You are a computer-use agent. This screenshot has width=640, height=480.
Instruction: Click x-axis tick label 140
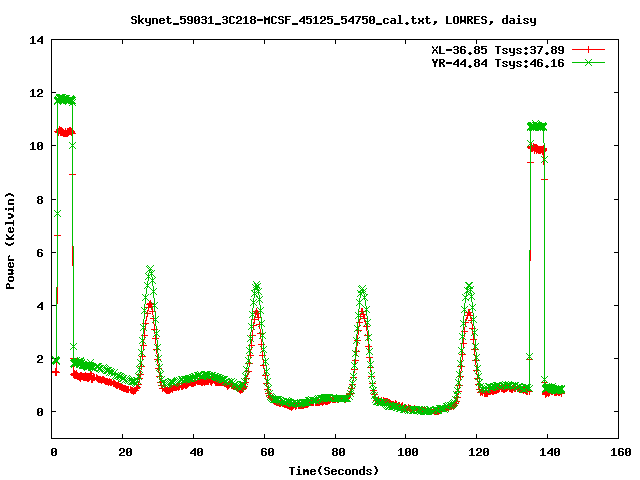550,452
